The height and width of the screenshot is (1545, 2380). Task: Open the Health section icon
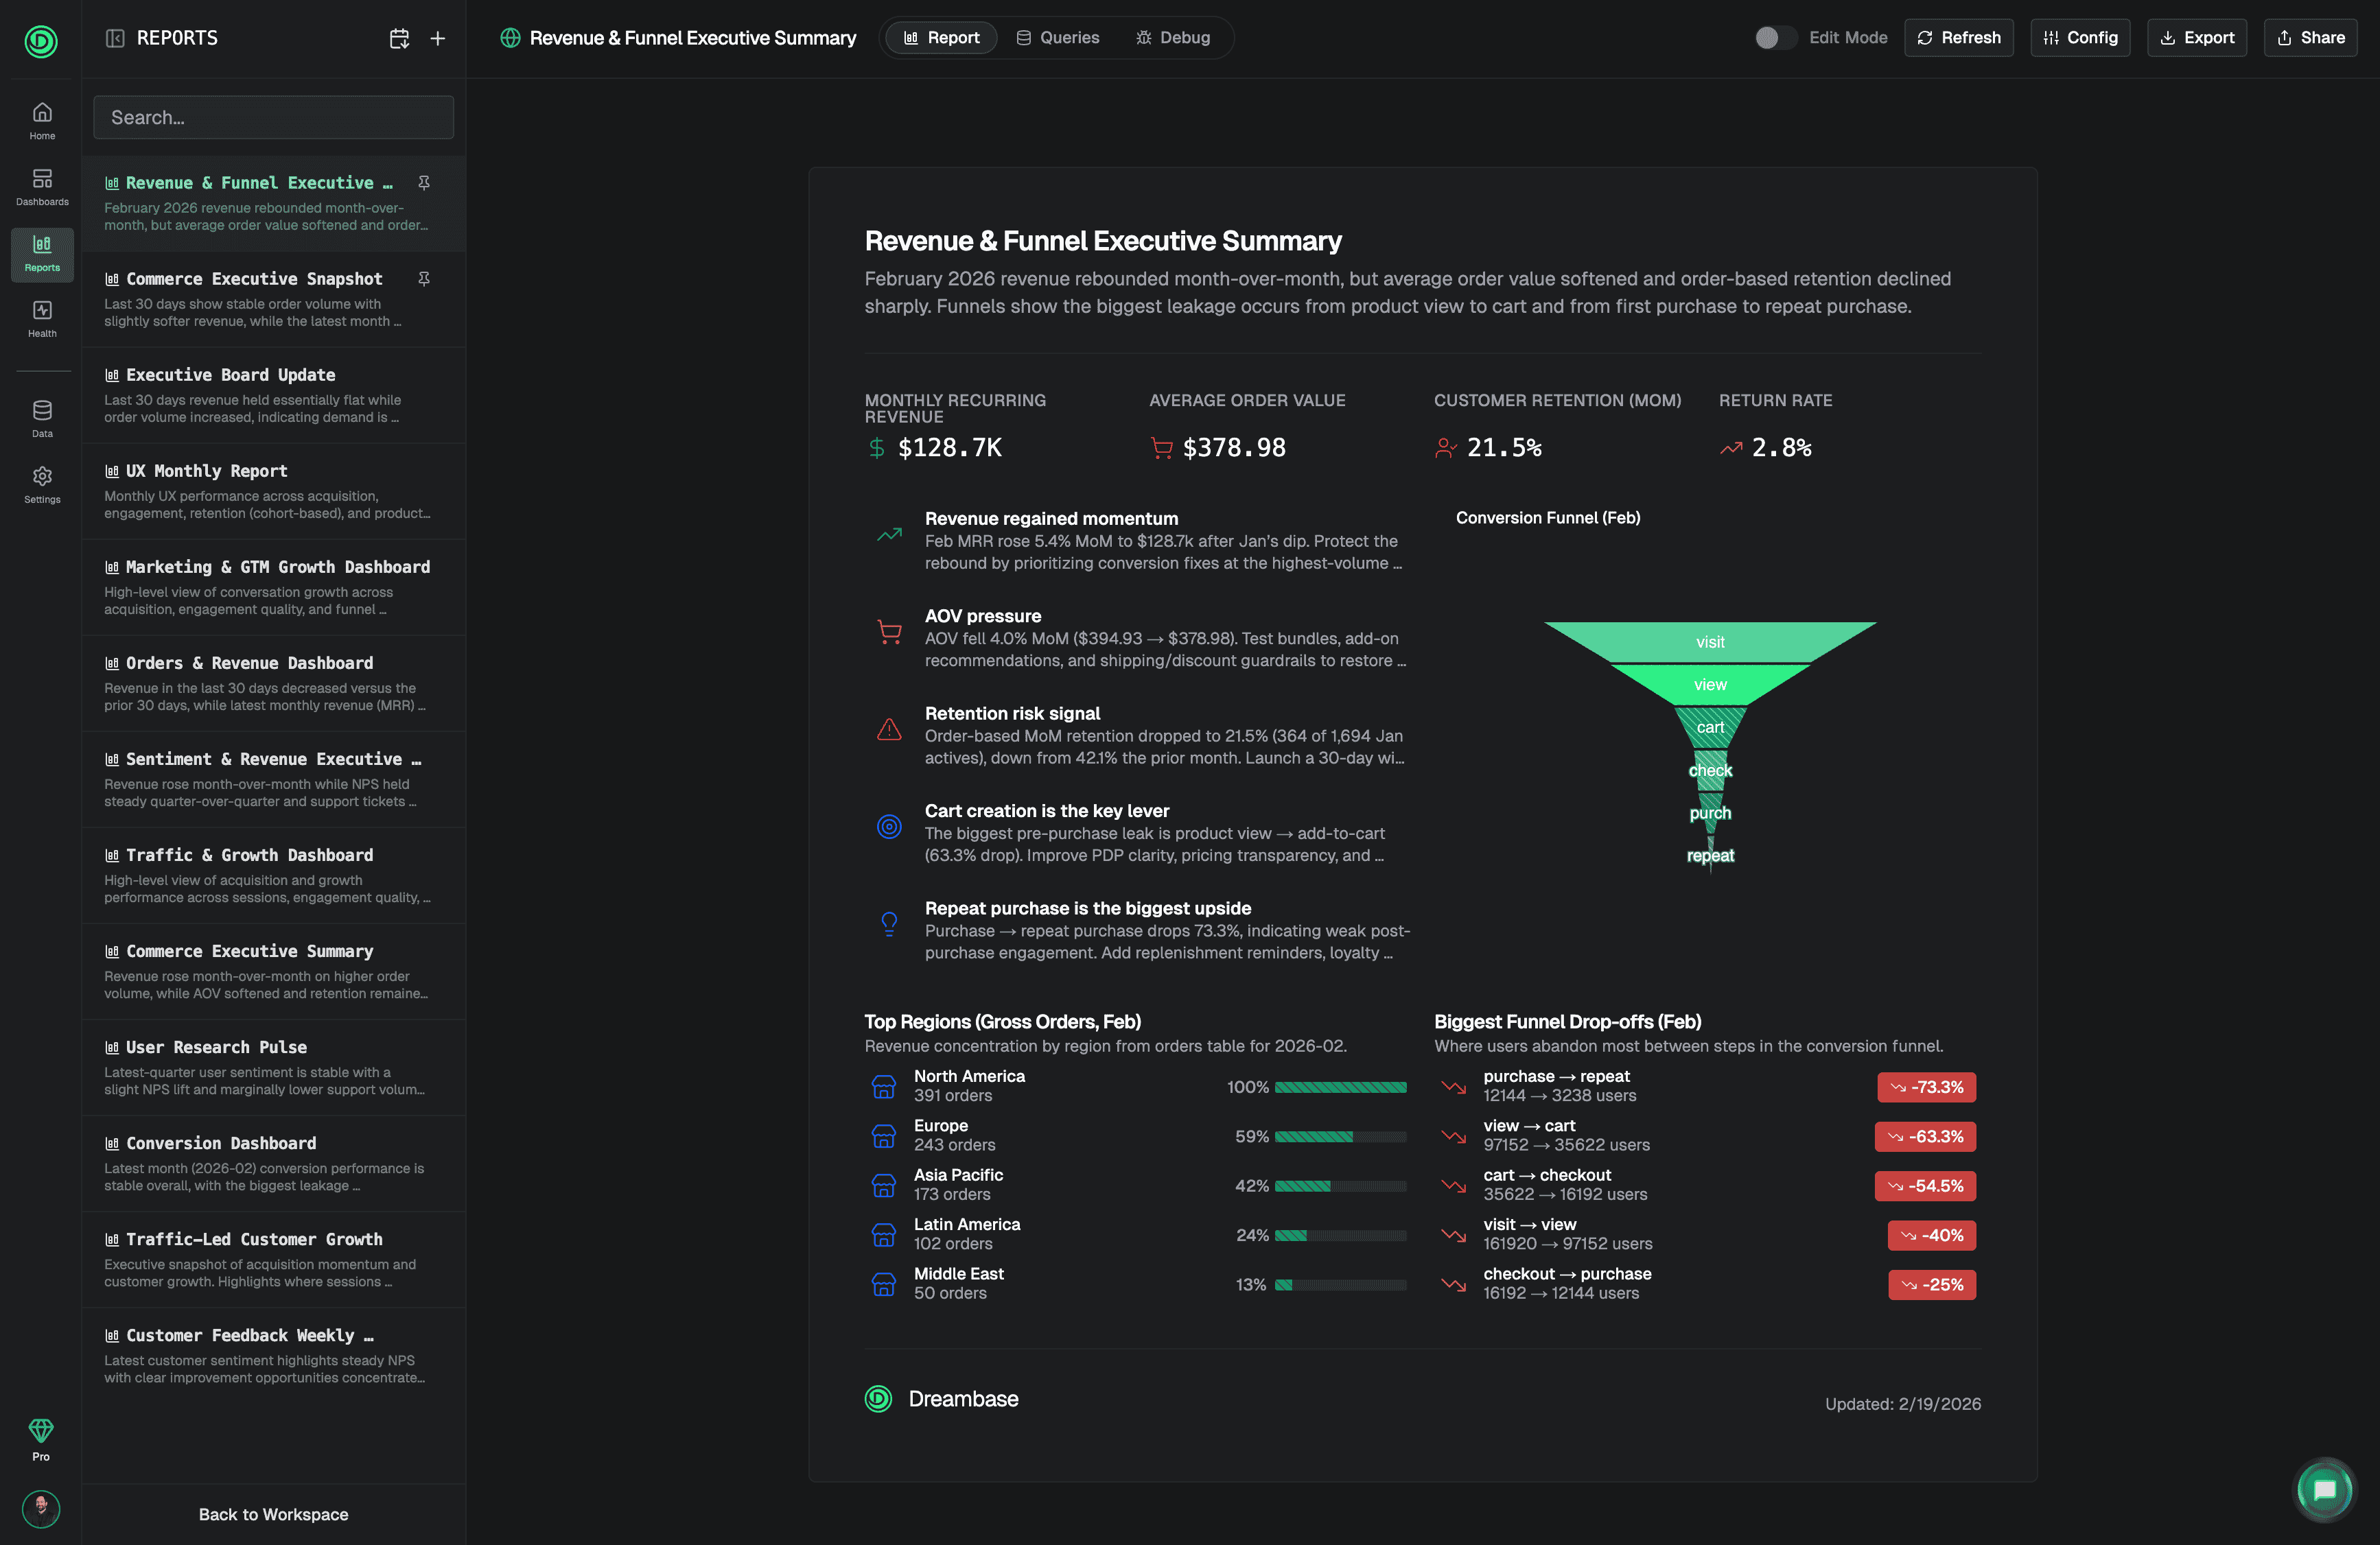pyautogui.click(x=42, y=318)
